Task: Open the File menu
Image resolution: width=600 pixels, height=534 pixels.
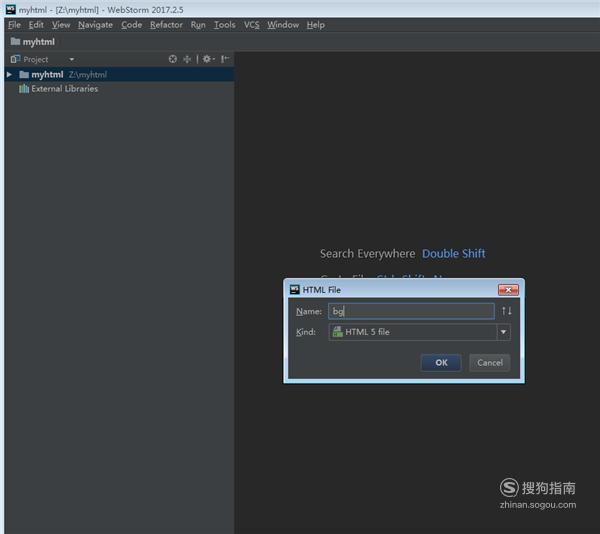Action: (x=14, y=25)
